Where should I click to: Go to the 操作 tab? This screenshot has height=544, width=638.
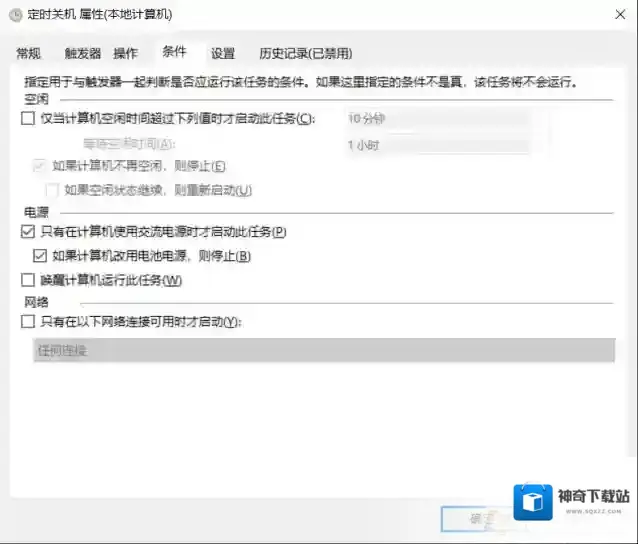pyautogui.click(x=125, y=53)
